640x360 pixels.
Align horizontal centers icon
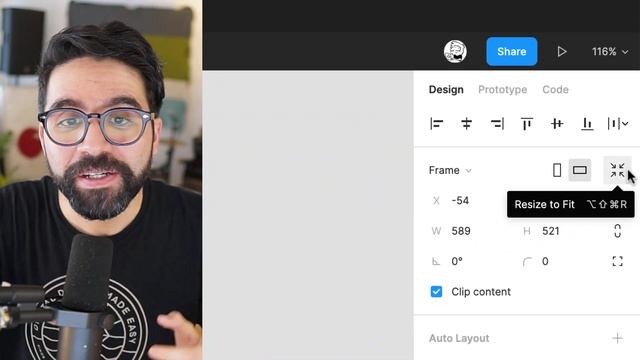coord(467,123)
